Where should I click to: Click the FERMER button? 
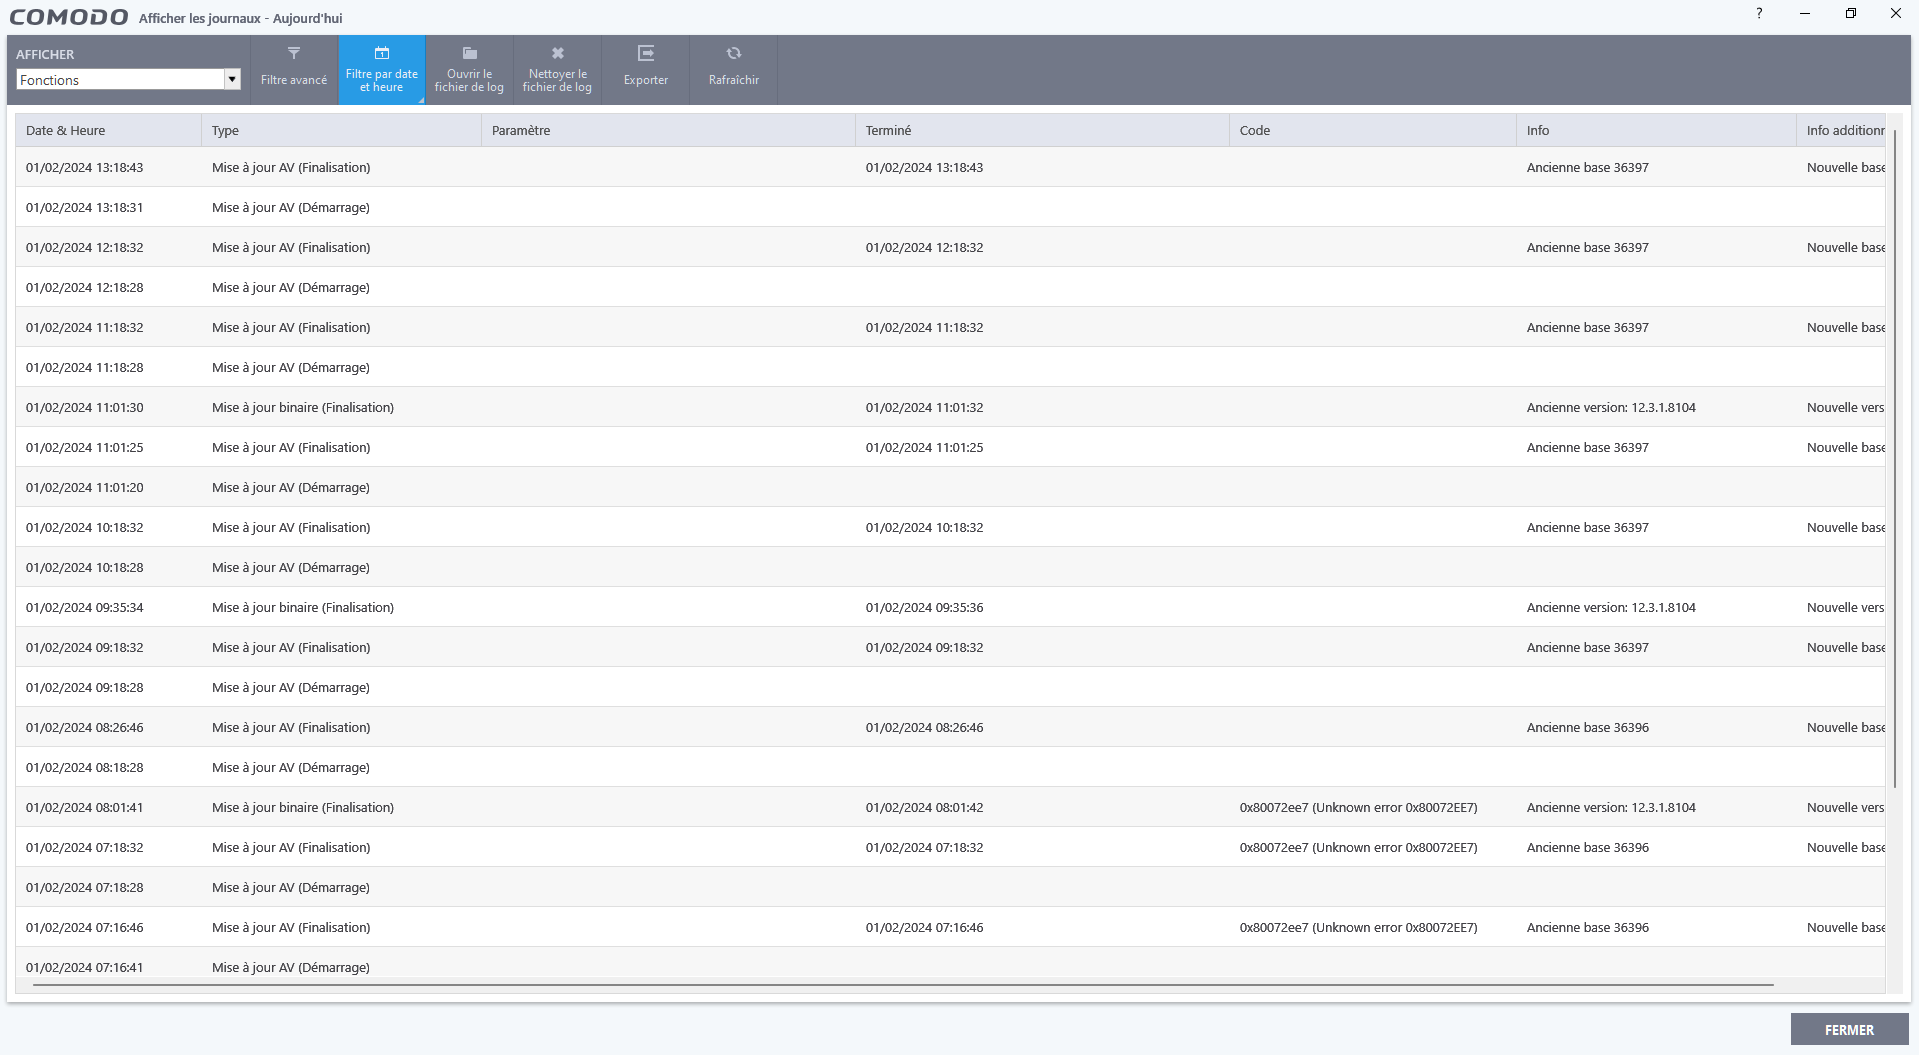[x=1848, y=1029]
